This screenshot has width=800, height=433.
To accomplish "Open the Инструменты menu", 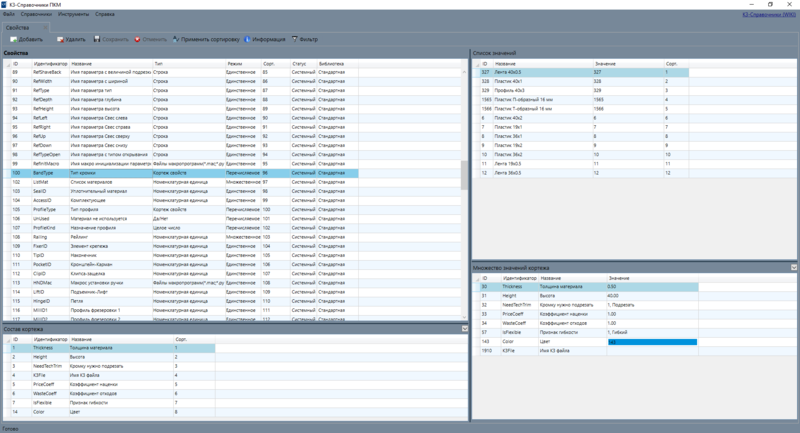I will (73, 14).
